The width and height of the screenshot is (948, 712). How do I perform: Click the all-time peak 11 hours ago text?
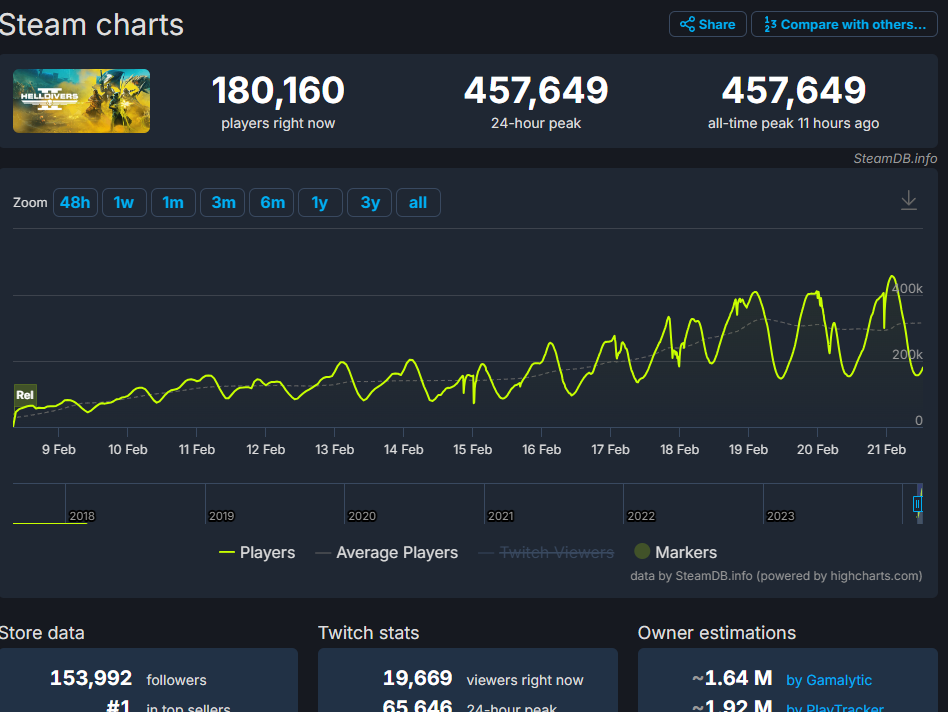793,123
